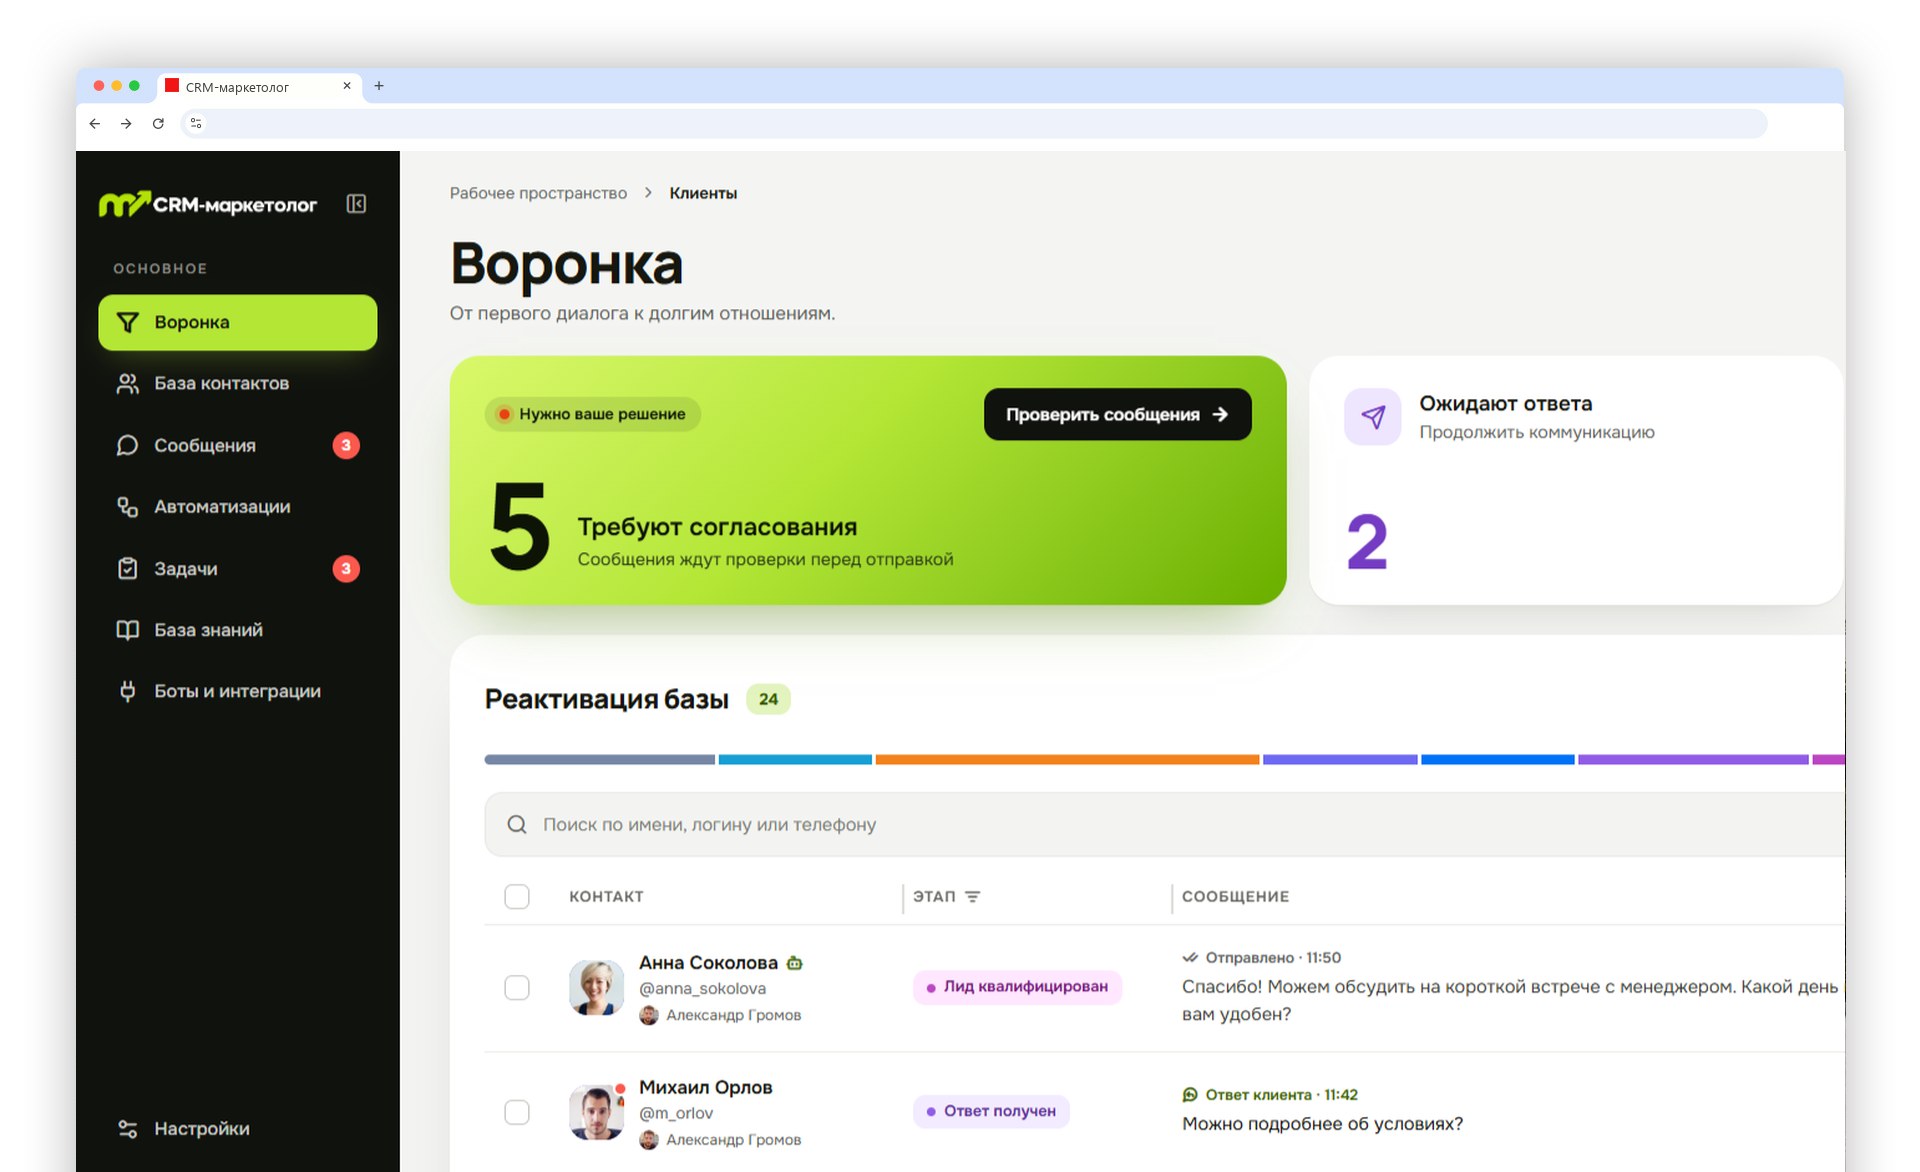Click Анна Соколова's avatar
The image size is (1920, 1172).
596,988
